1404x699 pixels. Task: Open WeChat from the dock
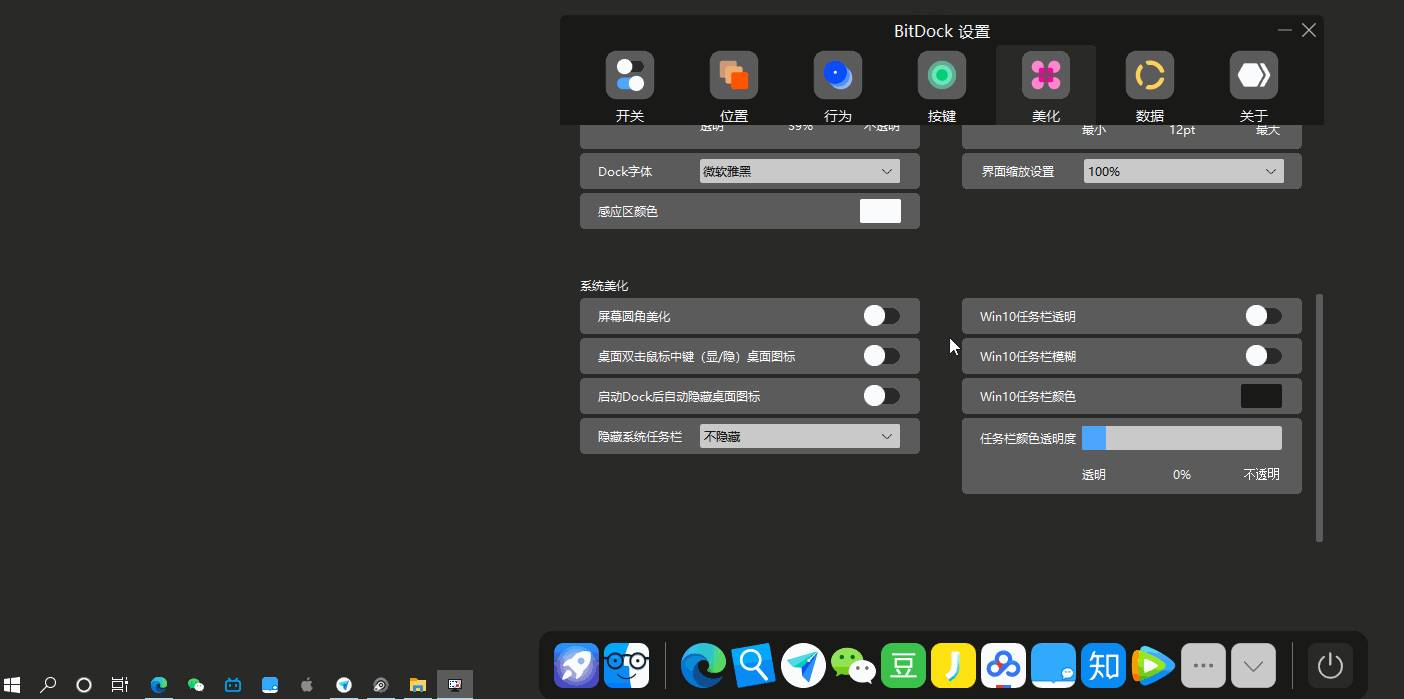[853, 665]
